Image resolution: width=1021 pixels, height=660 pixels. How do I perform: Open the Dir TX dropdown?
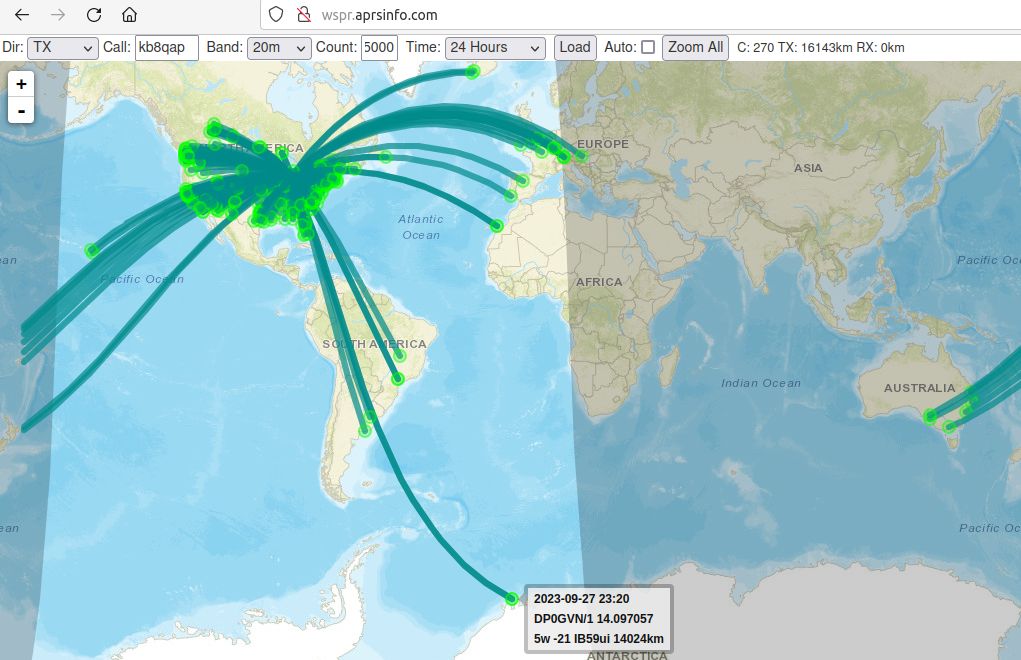pyautogui.click(x=63, y=48)
